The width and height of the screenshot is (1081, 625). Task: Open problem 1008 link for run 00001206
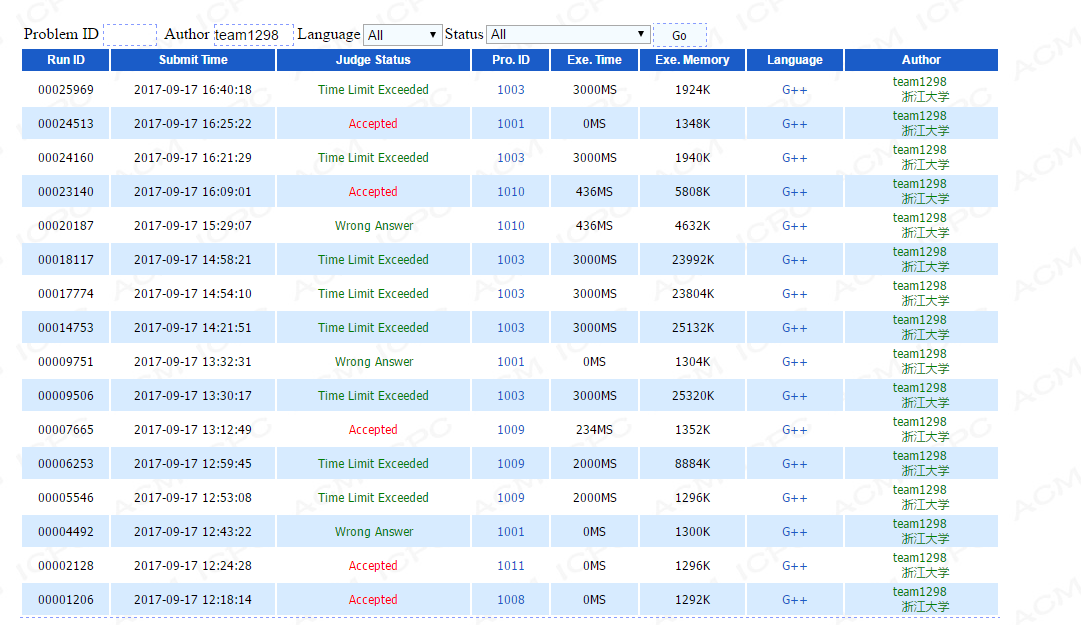(x=510, y=600)
